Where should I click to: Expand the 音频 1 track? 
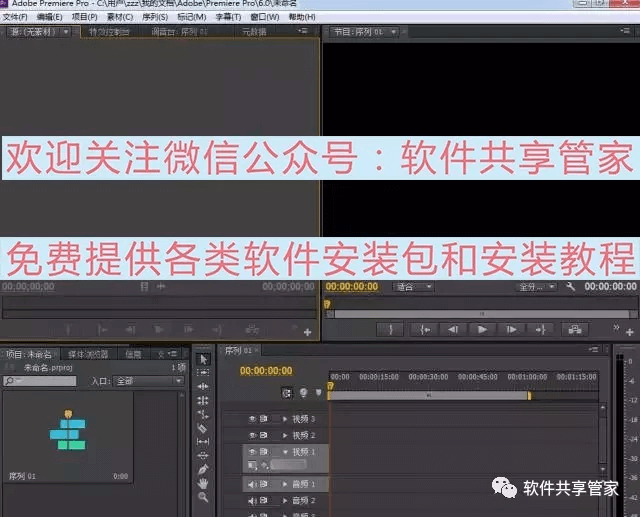(x=285, y=484)
